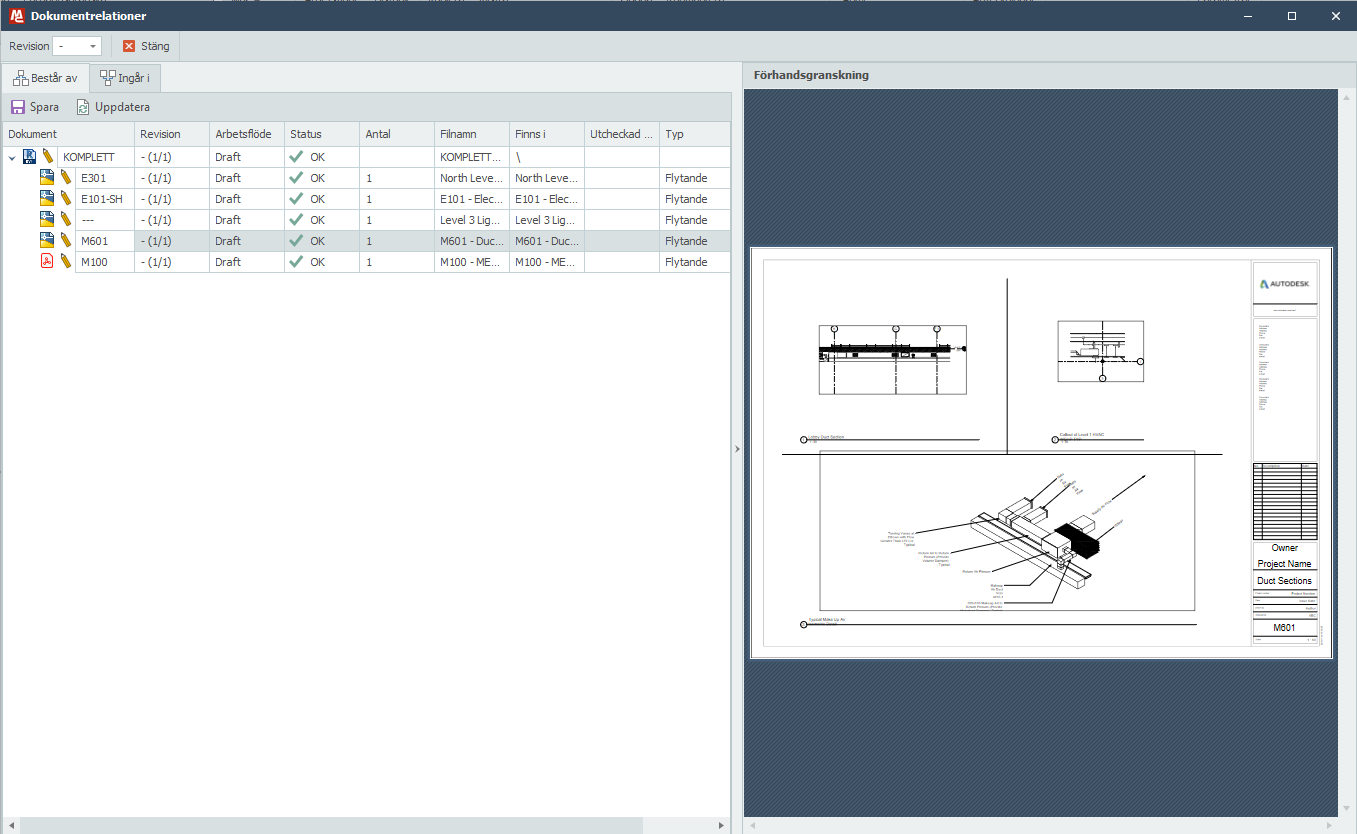Click the drawing file icon of E101-SH

tap(46, 199)
